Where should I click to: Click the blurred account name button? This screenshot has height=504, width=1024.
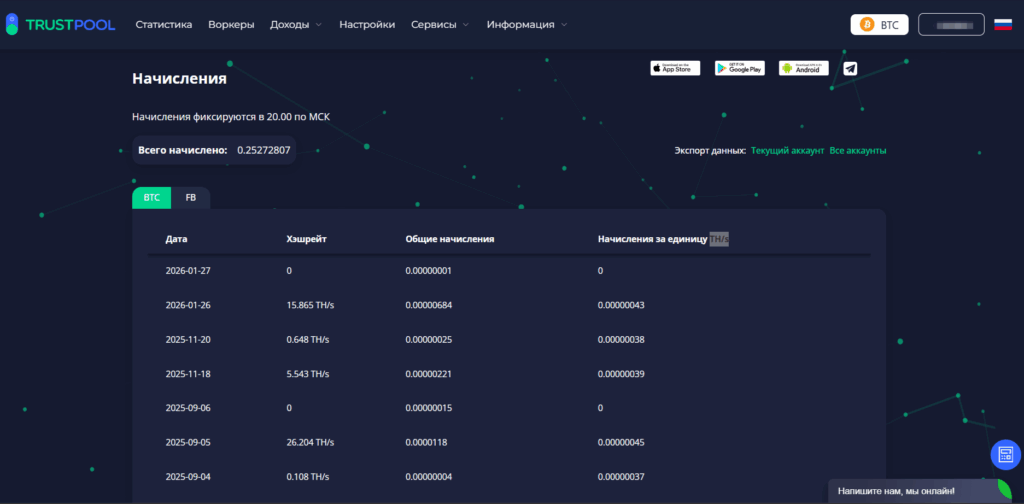951,24
